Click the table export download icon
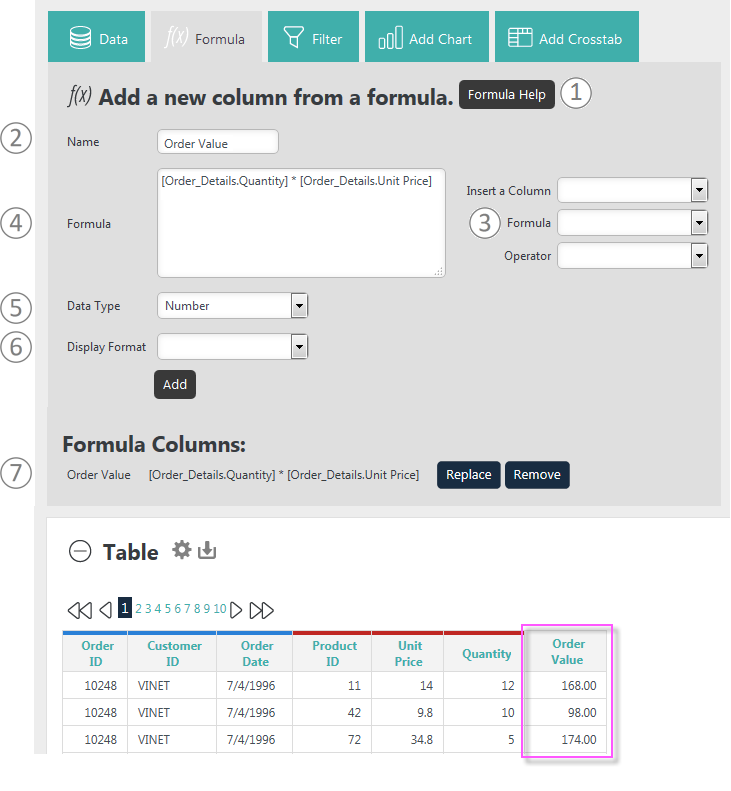This screenshot has height=791, width=731. (207, 550)
